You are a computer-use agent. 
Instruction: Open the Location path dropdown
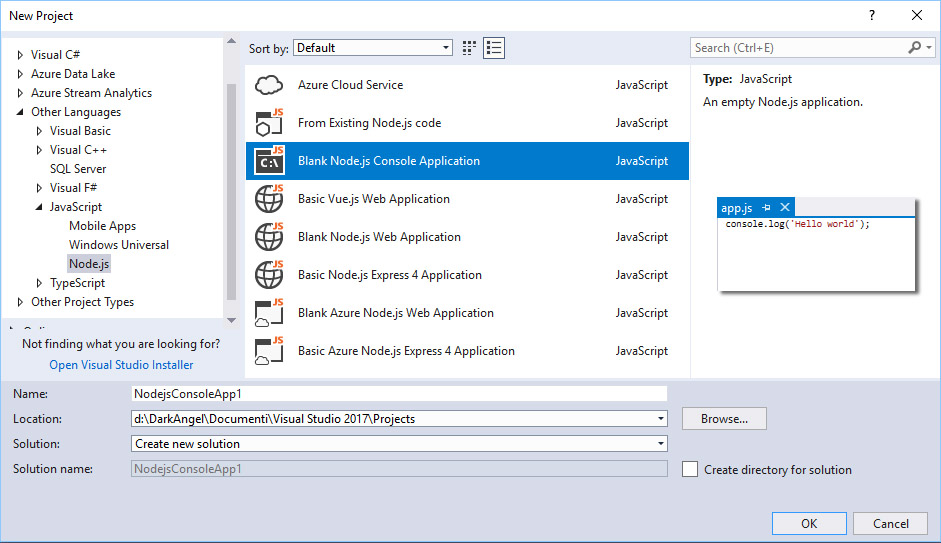(660, 419)
